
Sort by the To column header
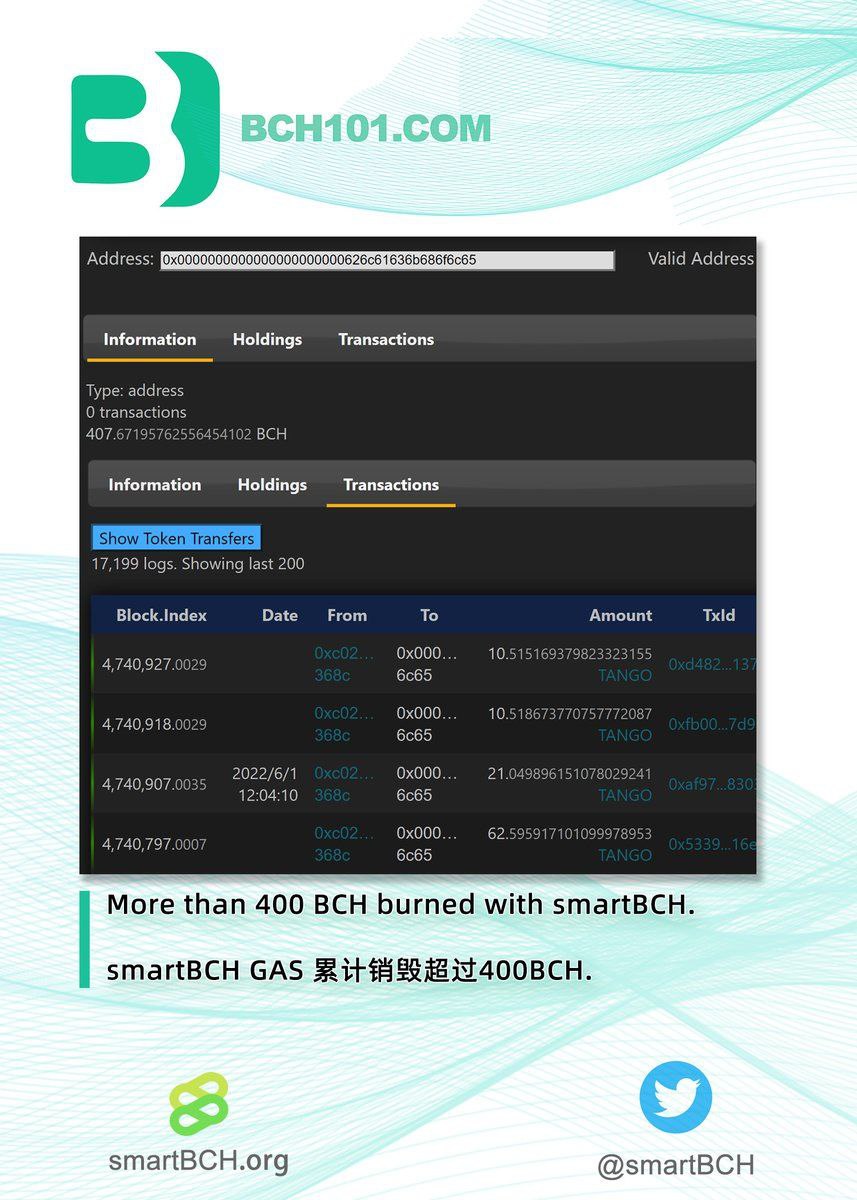[x=429, y=615]
